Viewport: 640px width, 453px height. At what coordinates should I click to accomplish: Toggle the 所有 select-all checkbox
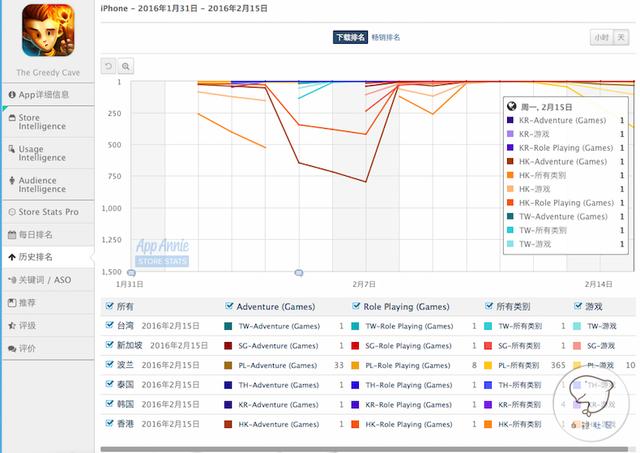pyautogui.click(x=110, y=307)
